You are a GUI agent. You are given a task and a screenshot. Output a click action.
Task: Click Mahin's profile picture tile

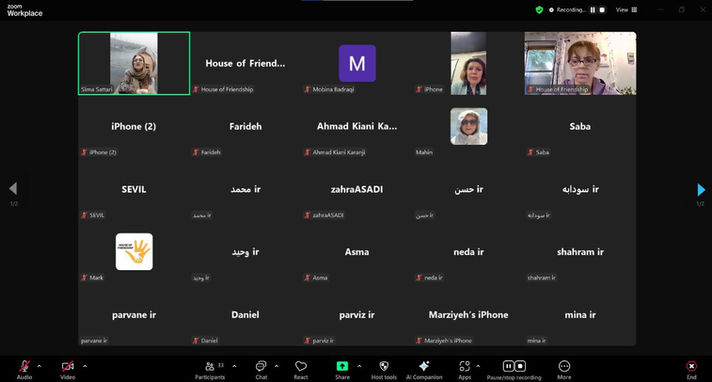[x=469, y=126]
